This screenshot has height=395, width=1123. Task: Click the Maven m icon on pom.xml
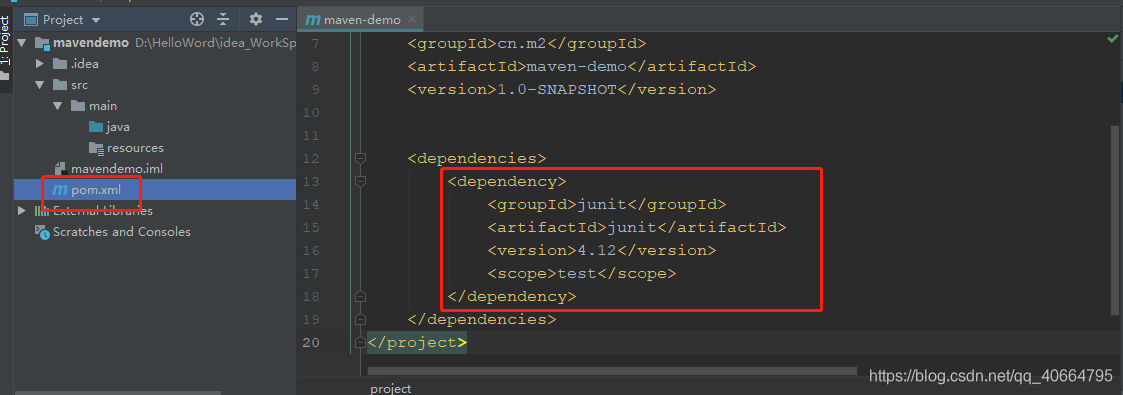[x=61, y=190]
